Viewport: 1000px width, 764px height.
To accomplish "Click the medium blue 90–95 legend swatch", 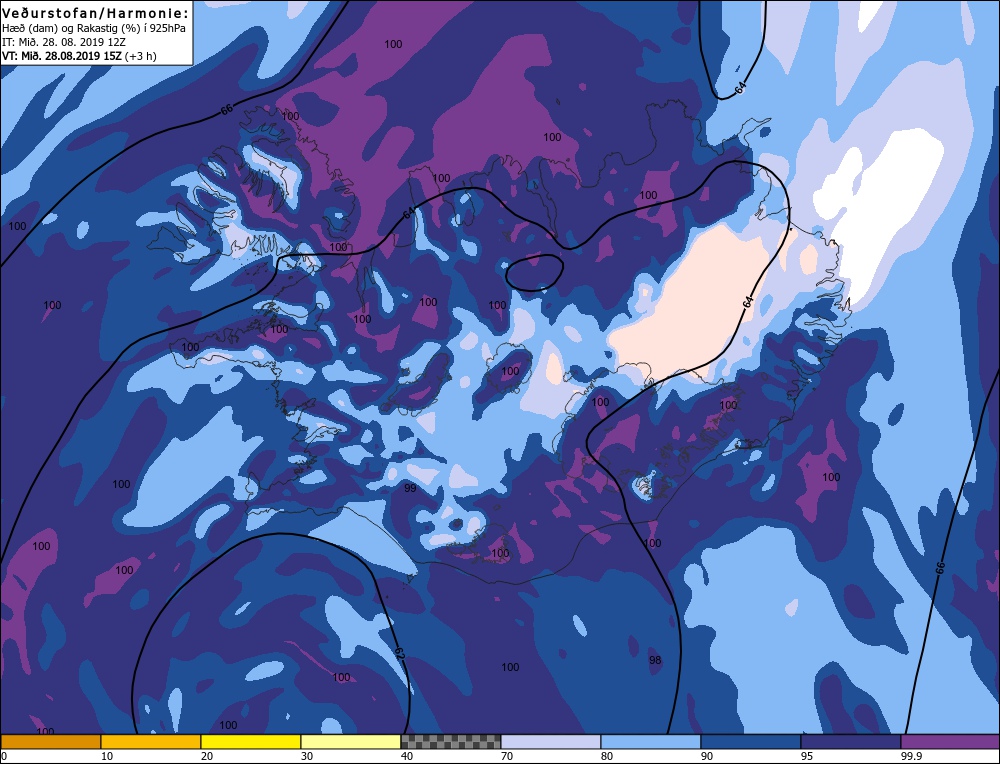I will tap(751, 741).
